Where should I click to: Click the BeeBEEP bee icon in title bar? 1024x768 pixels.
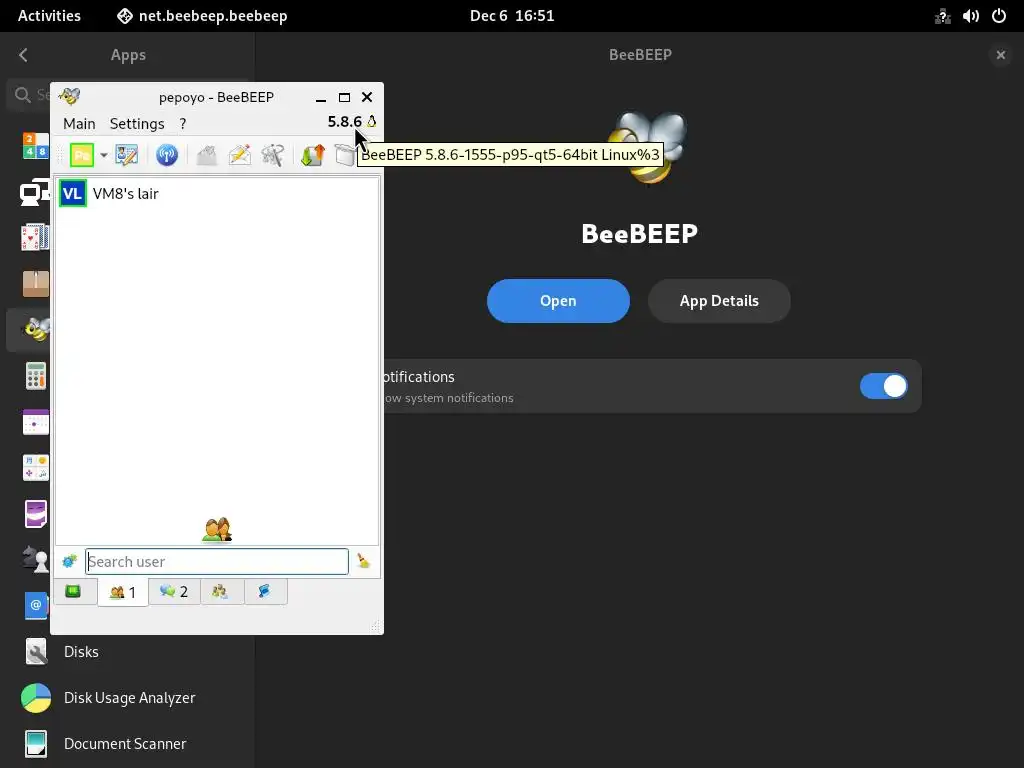click(69, 97)
